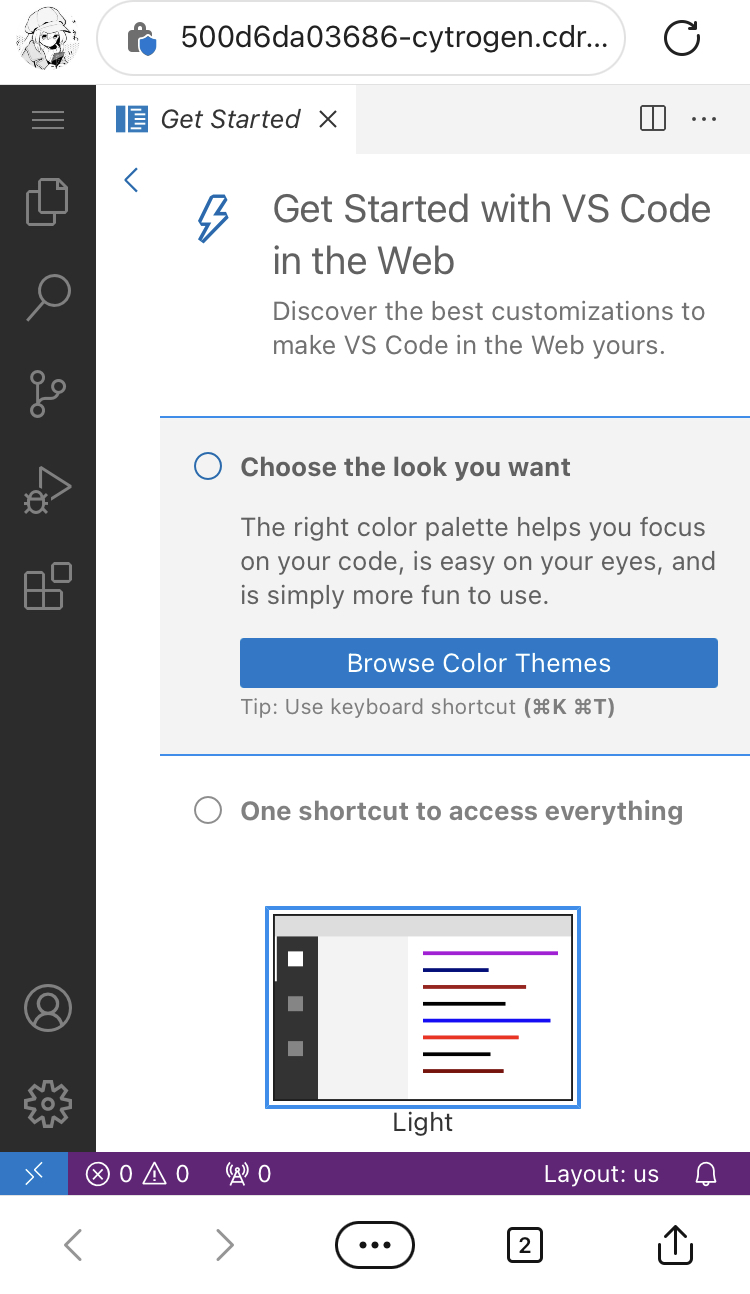
Task: Click Layout: us in the status bar
Action: [602, 1173]
